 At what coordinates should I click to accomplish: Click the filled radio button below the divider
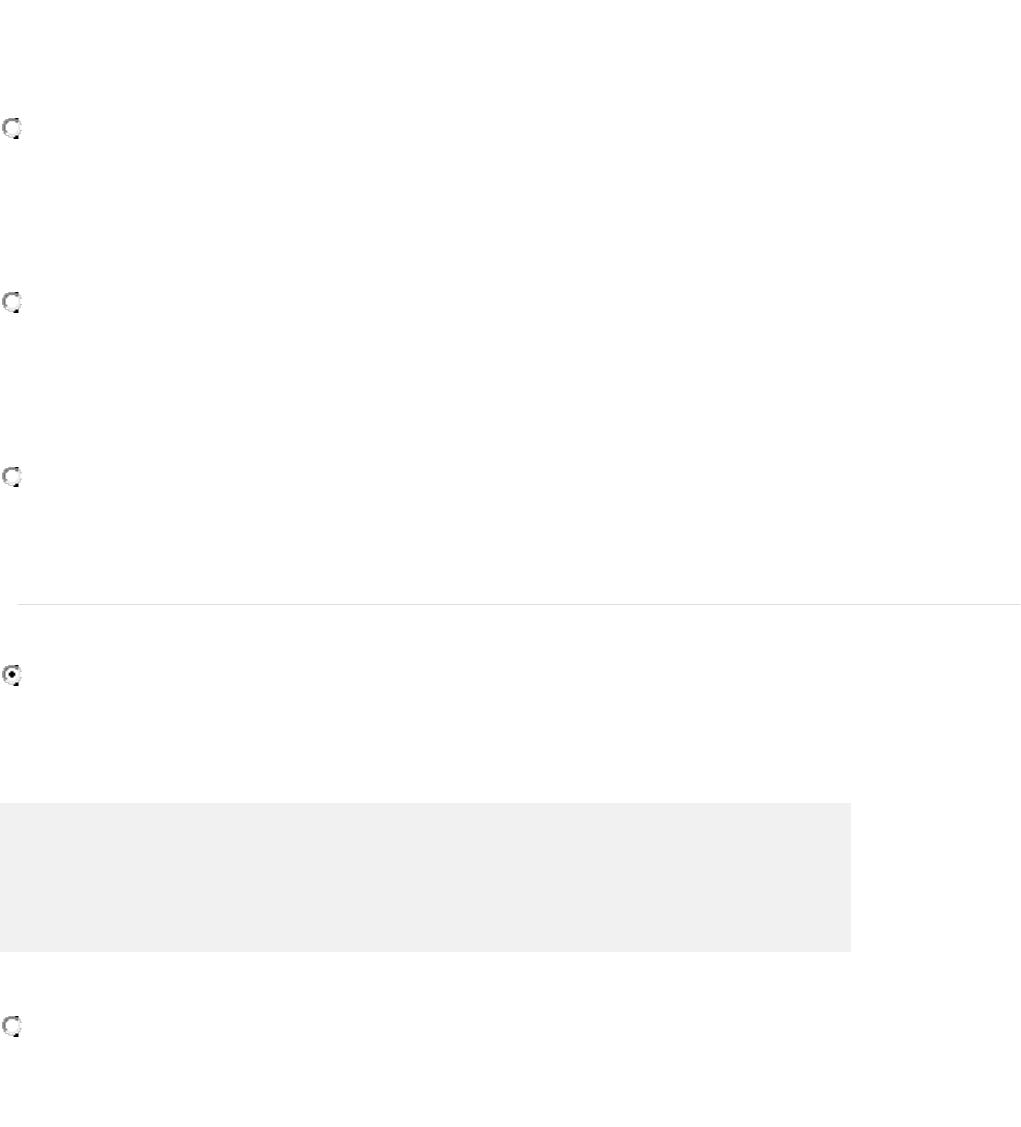point(12,676)
